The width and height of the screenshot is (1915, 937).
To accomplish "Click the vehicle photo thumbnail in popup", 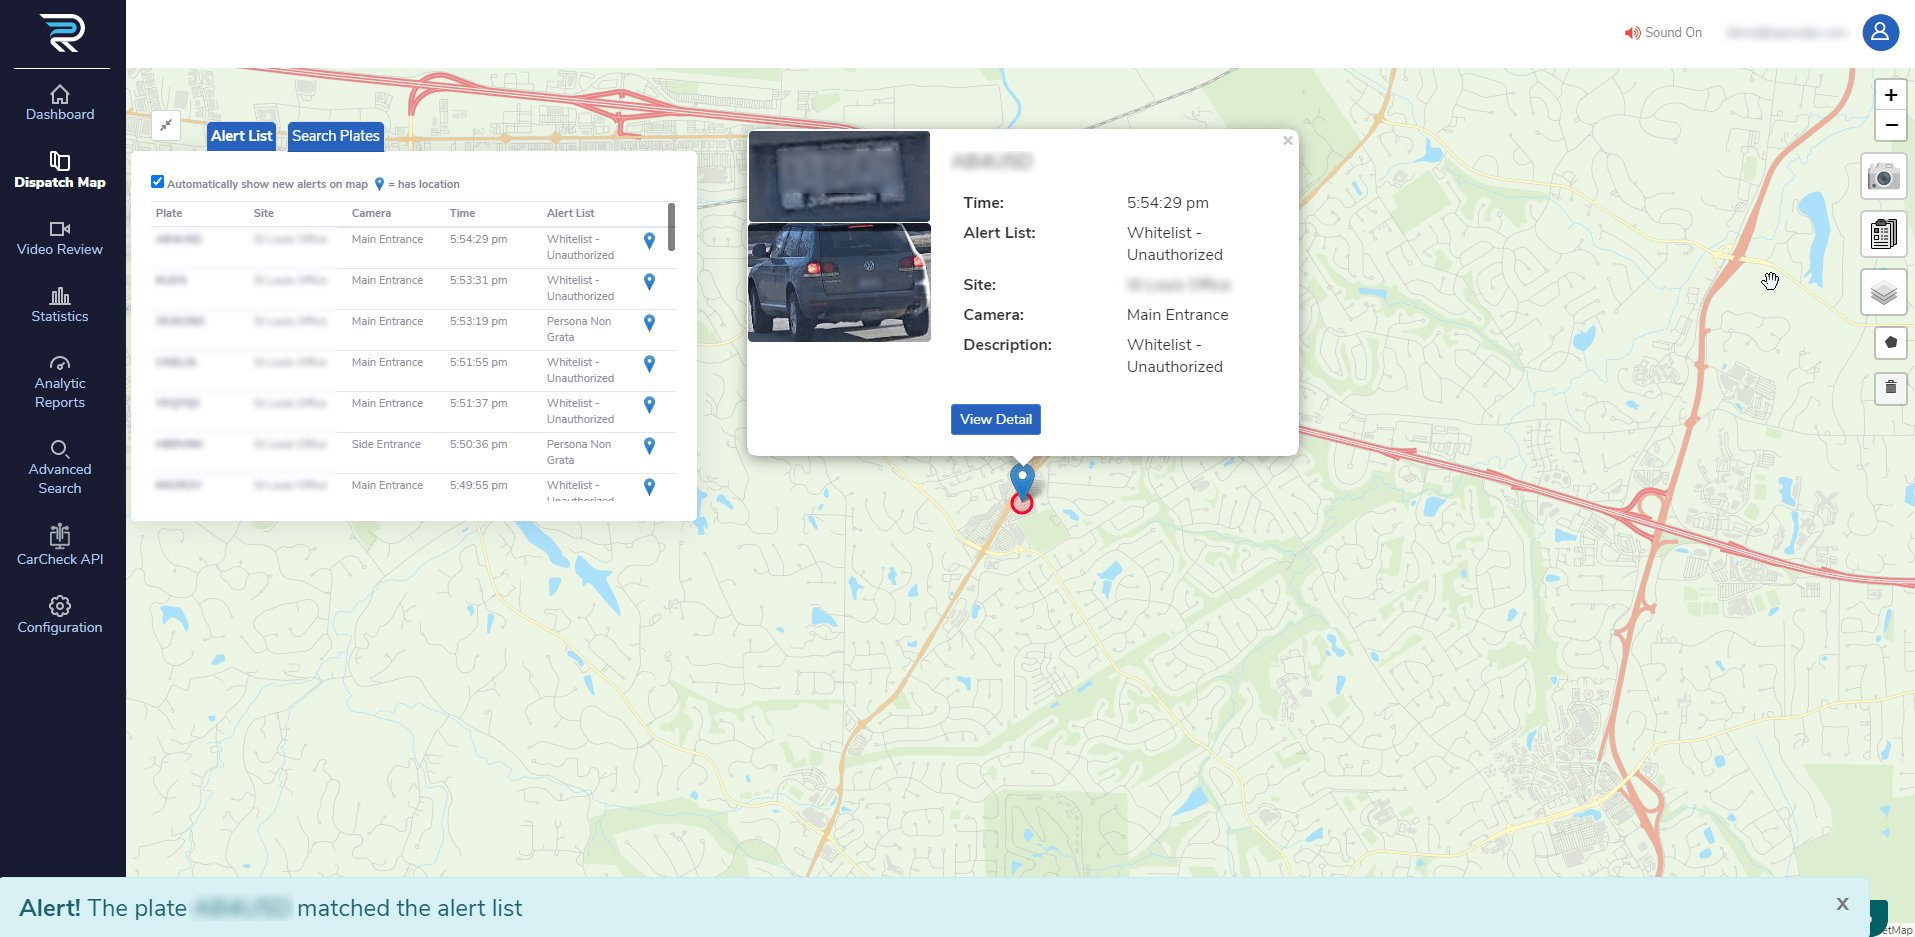I will coord(839,282).
